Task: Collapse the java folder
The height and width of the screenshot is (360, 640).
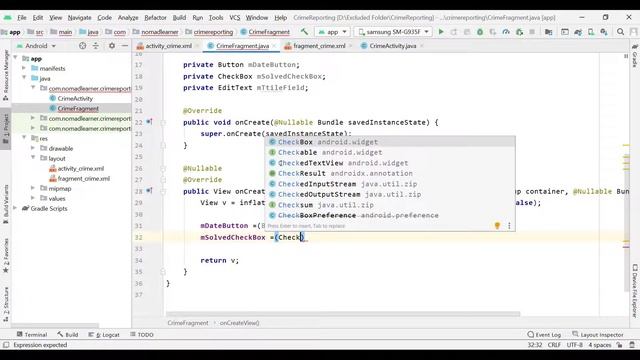Action: (24, 78)
